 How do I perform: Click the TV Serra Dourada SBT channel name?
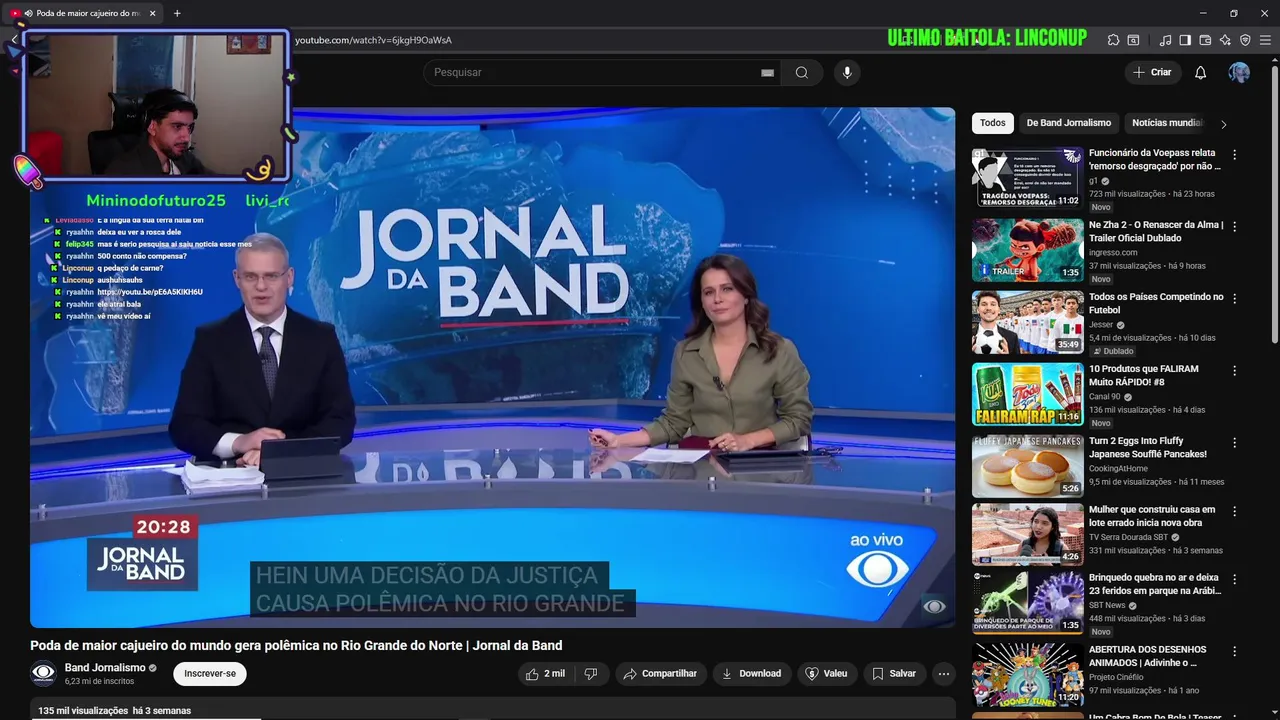(1128, 537)
